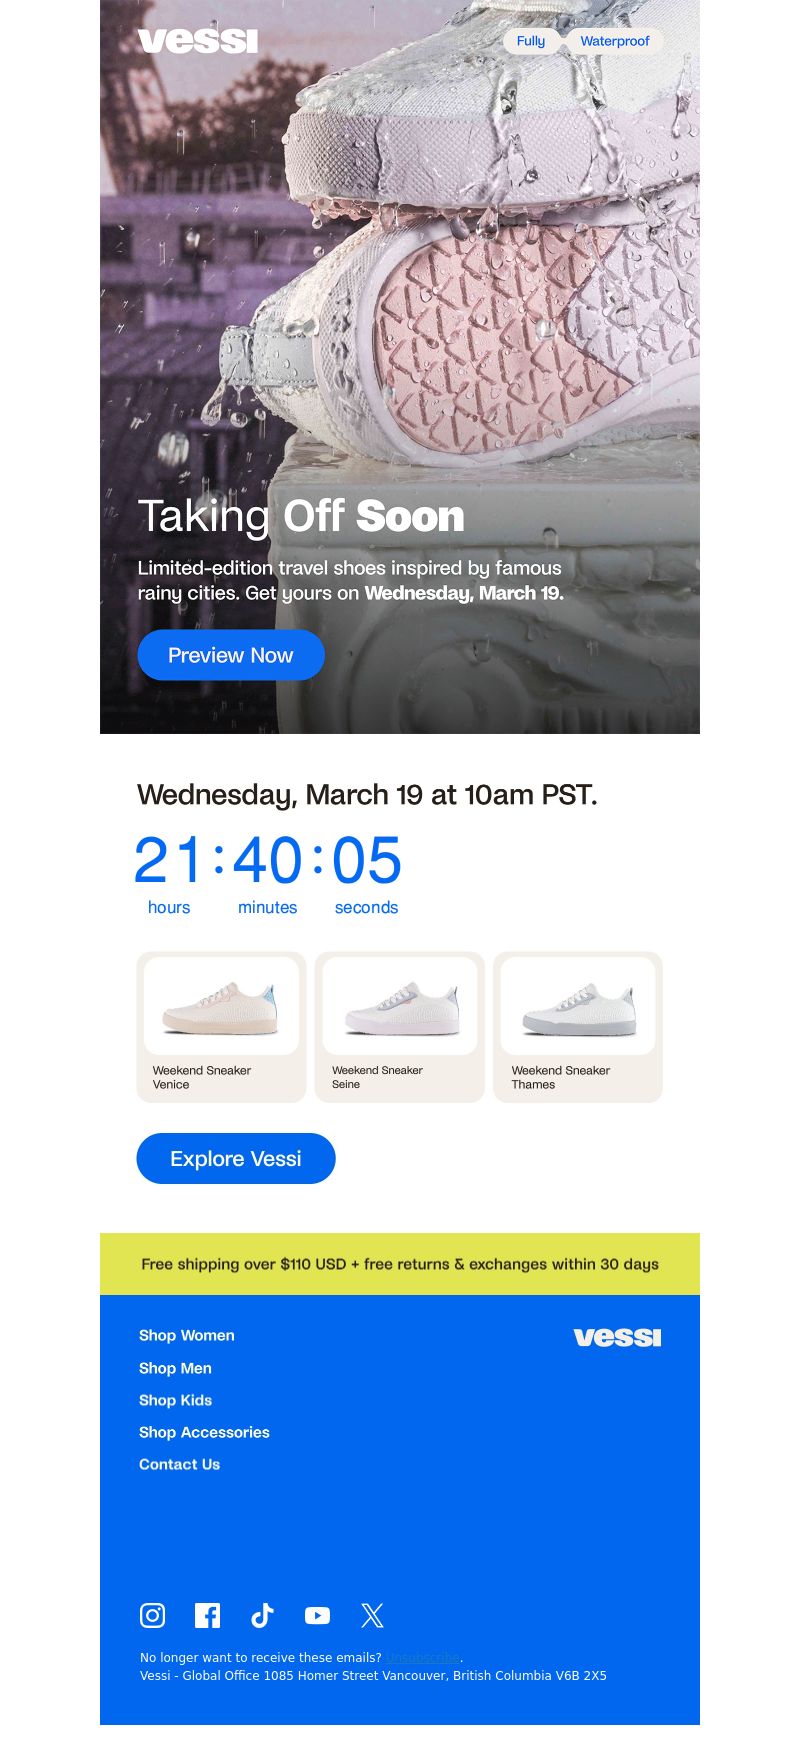Open the Shop Men link
This screenshot has height=1764, width=800.
[175, 1368]
